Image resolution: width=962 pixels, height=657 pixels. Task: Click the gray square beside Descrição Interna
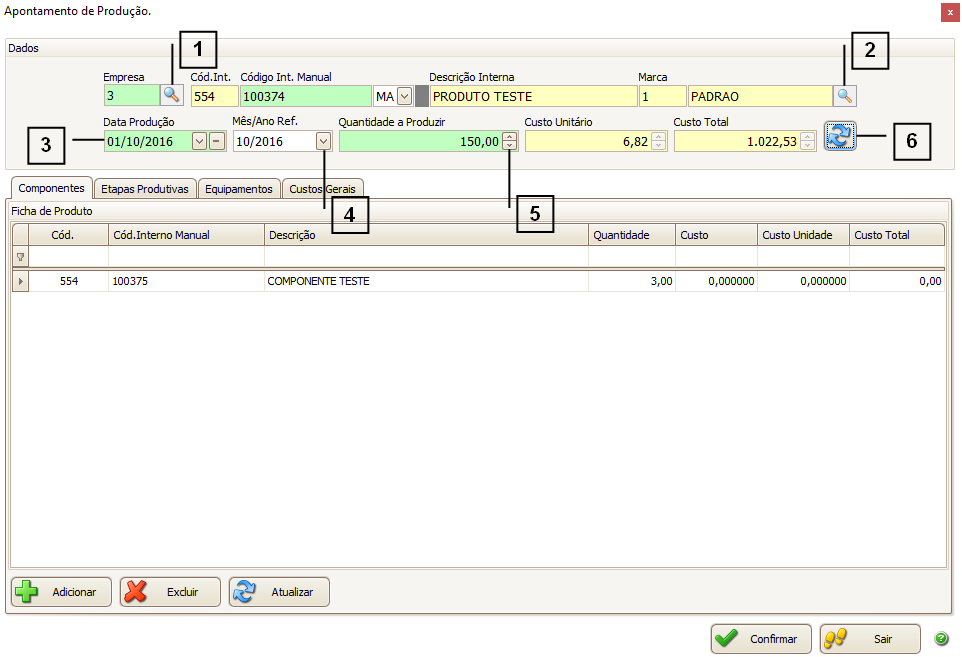pyautogui.click(x=421, y=96)
